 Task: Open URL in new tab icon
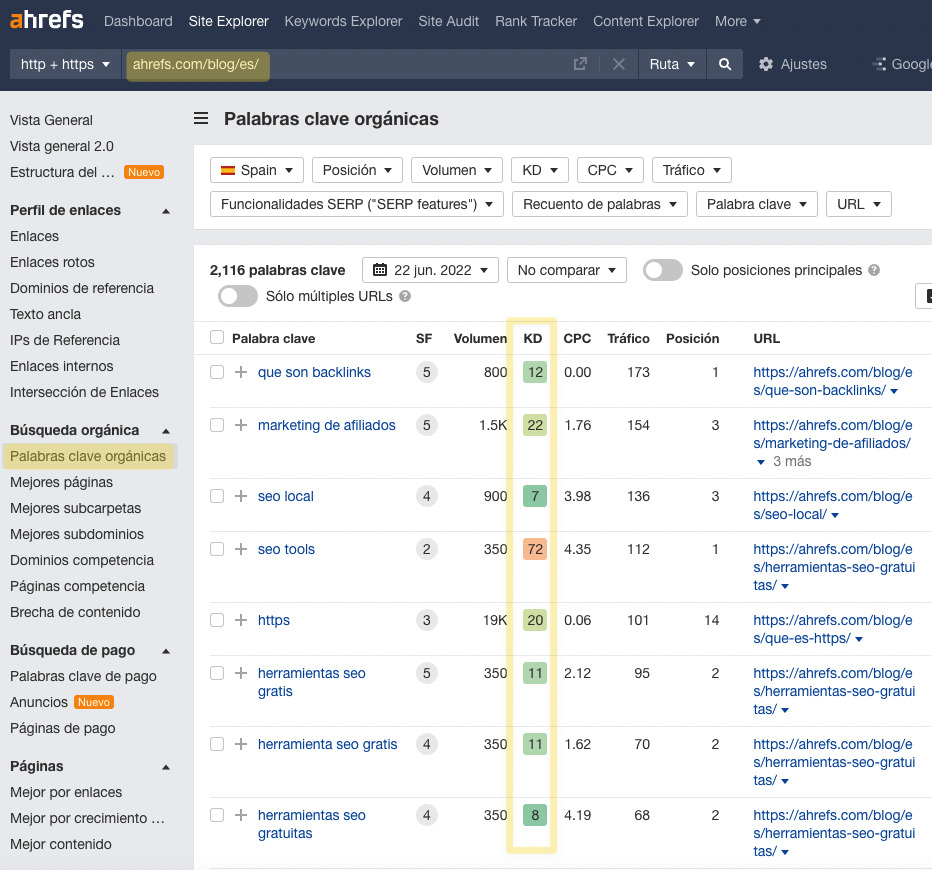[x=580, y=64]
